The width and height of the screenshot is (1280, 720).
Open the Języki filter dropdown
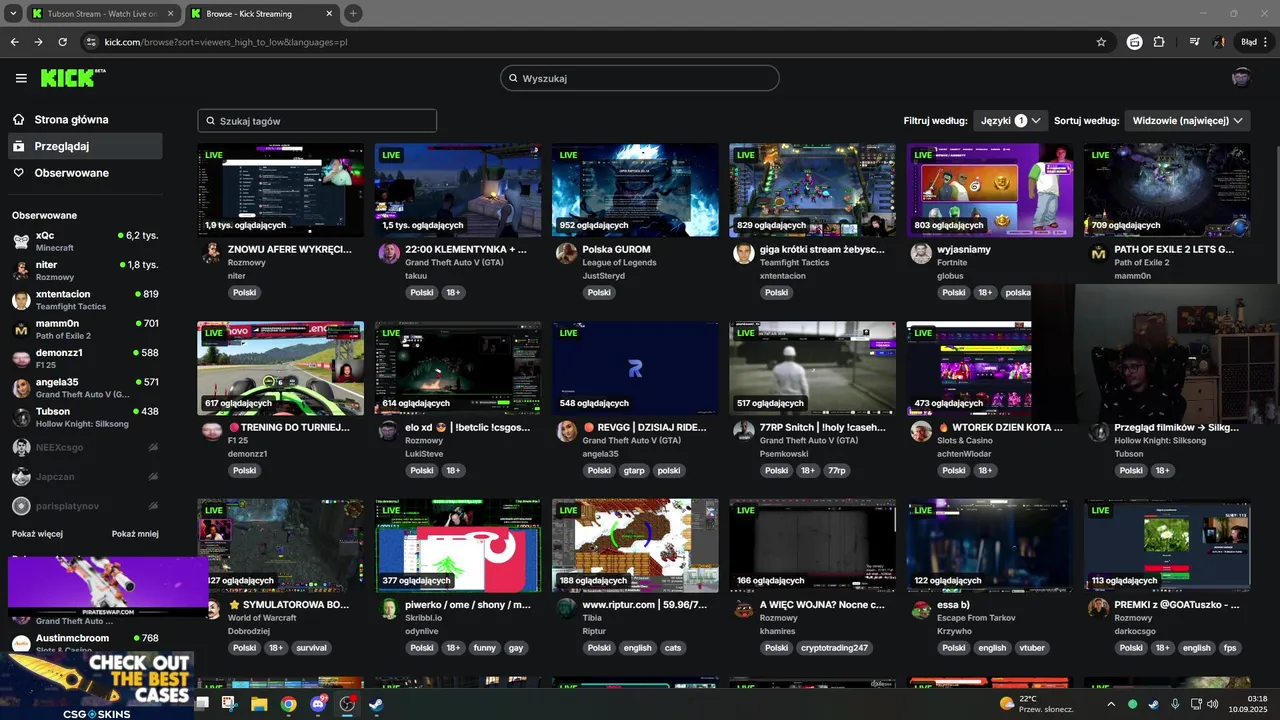click(1010, 120)
